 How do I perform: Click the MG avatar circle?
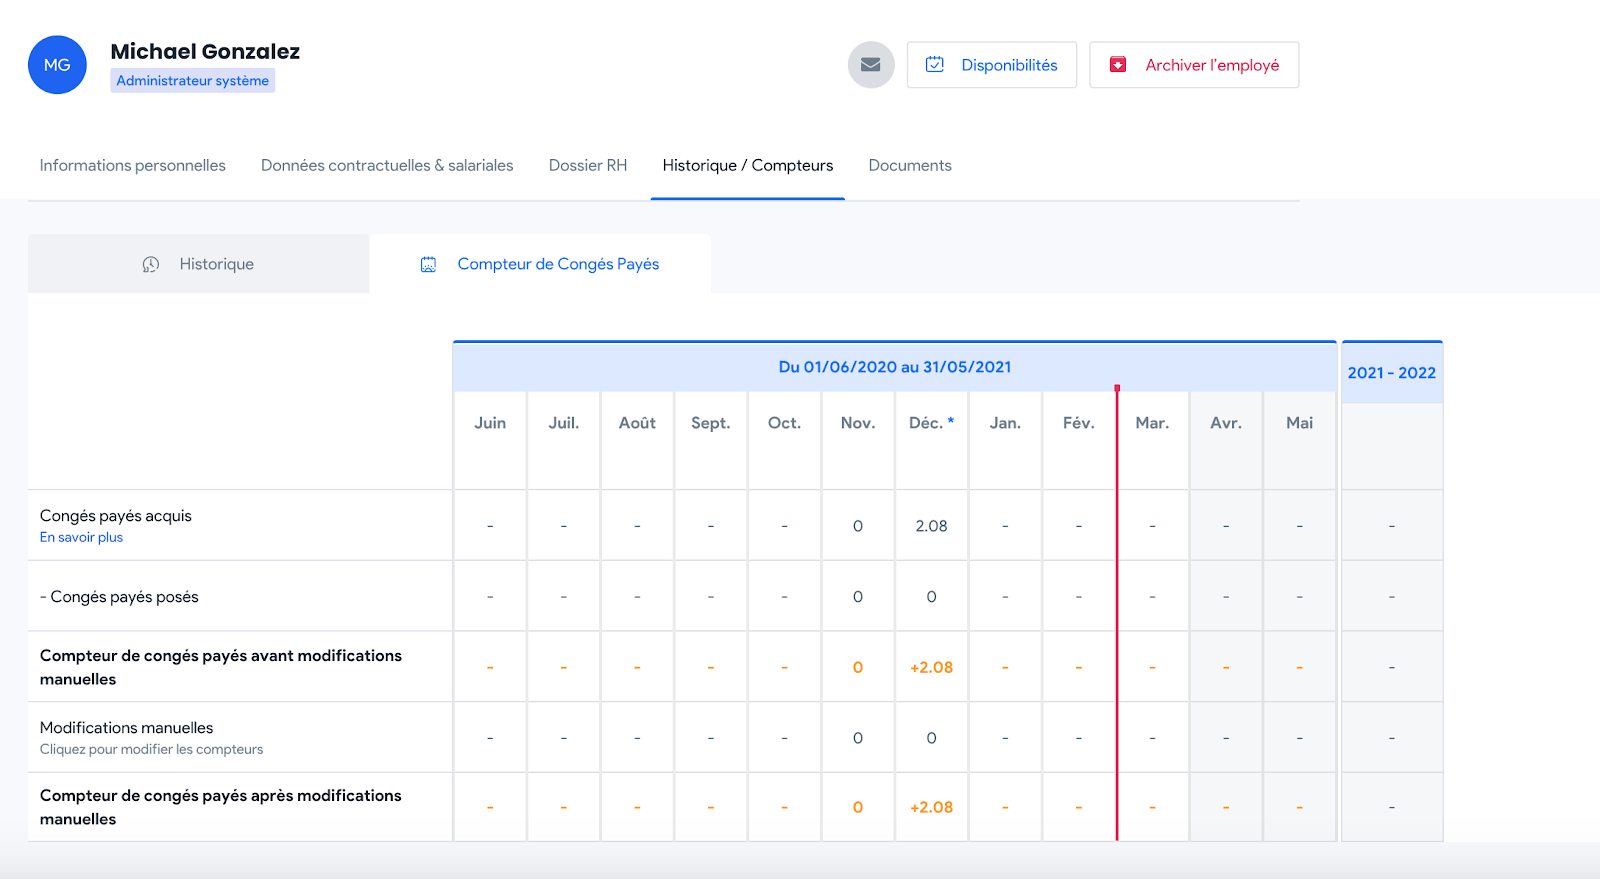[x=57, y=65]
